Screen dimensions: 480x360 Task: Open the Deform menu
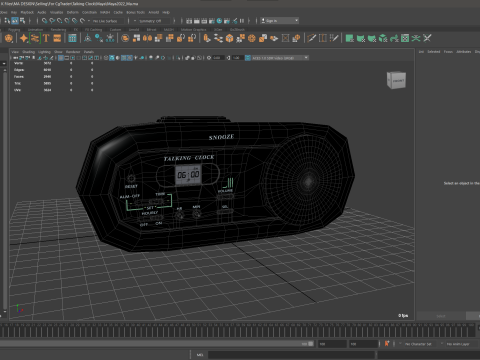72,12
